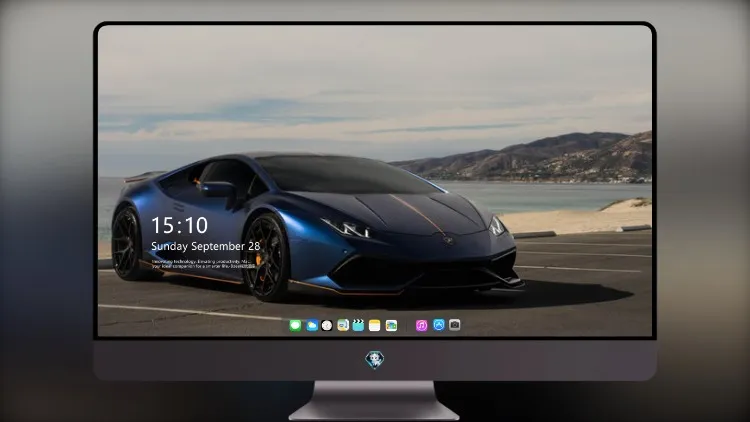Open the green Messages app in dock
The image size is (750, 422).
(x=295, y=326)
